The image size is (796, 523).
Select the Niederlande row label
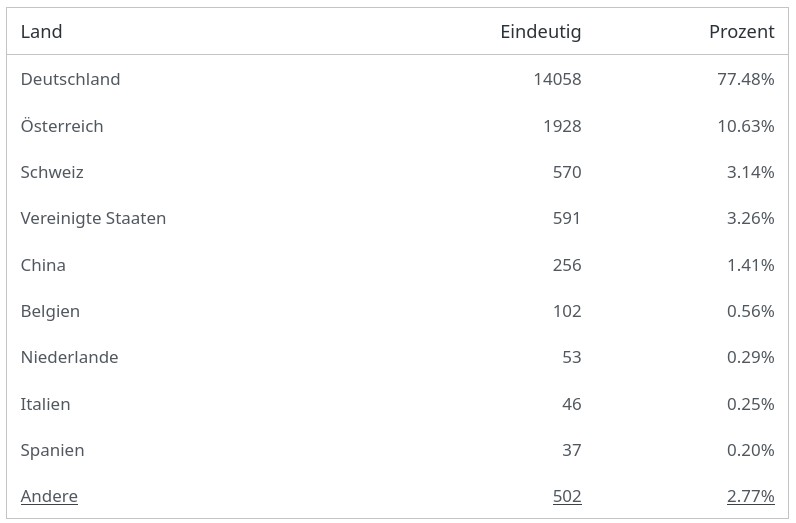[x=70, y=357]
